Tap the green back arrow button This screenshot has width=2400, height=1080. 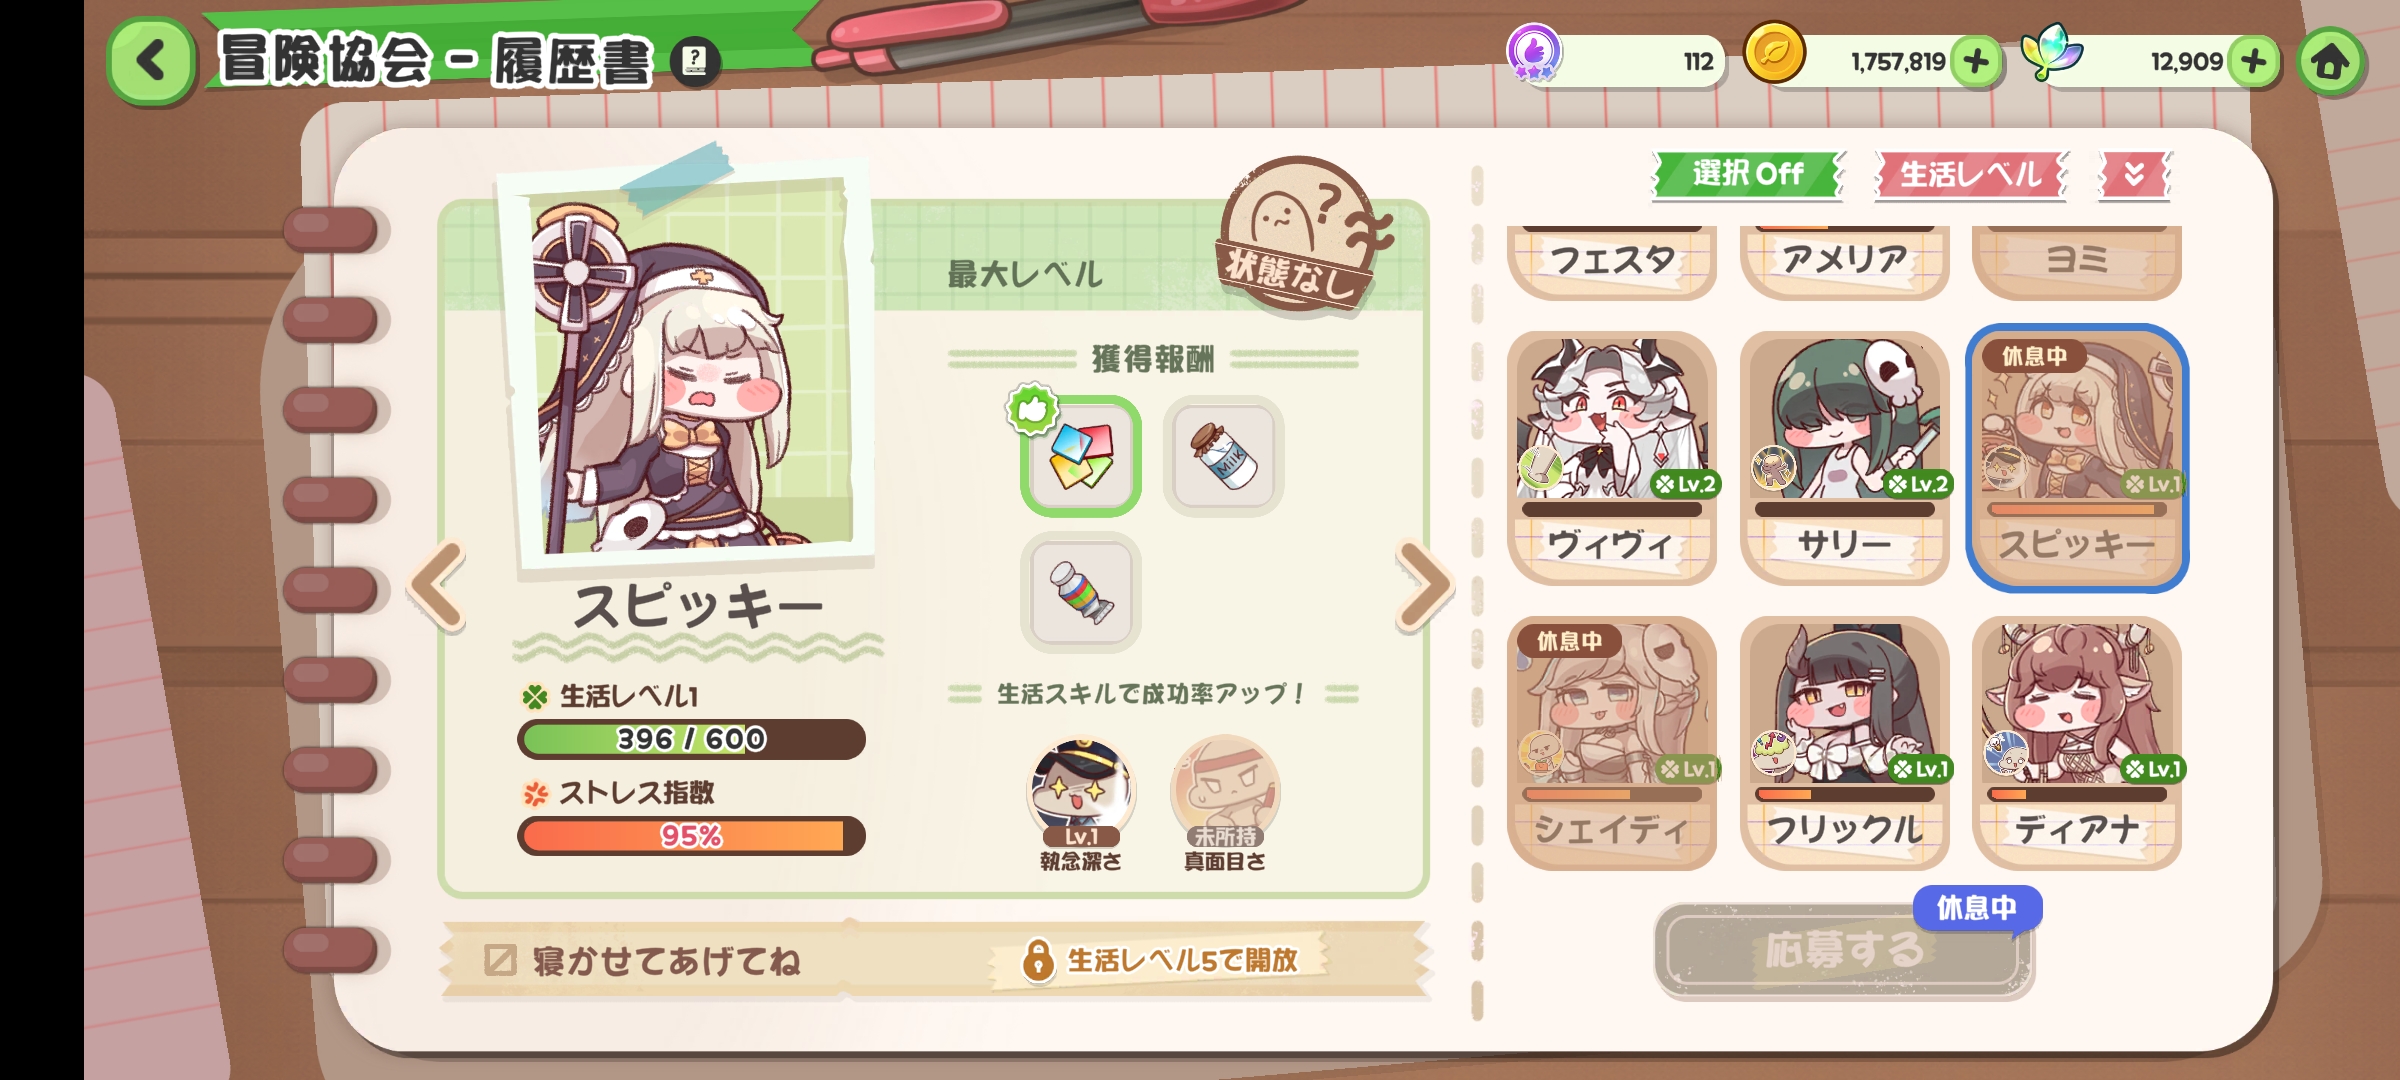[x=151, y=61]
